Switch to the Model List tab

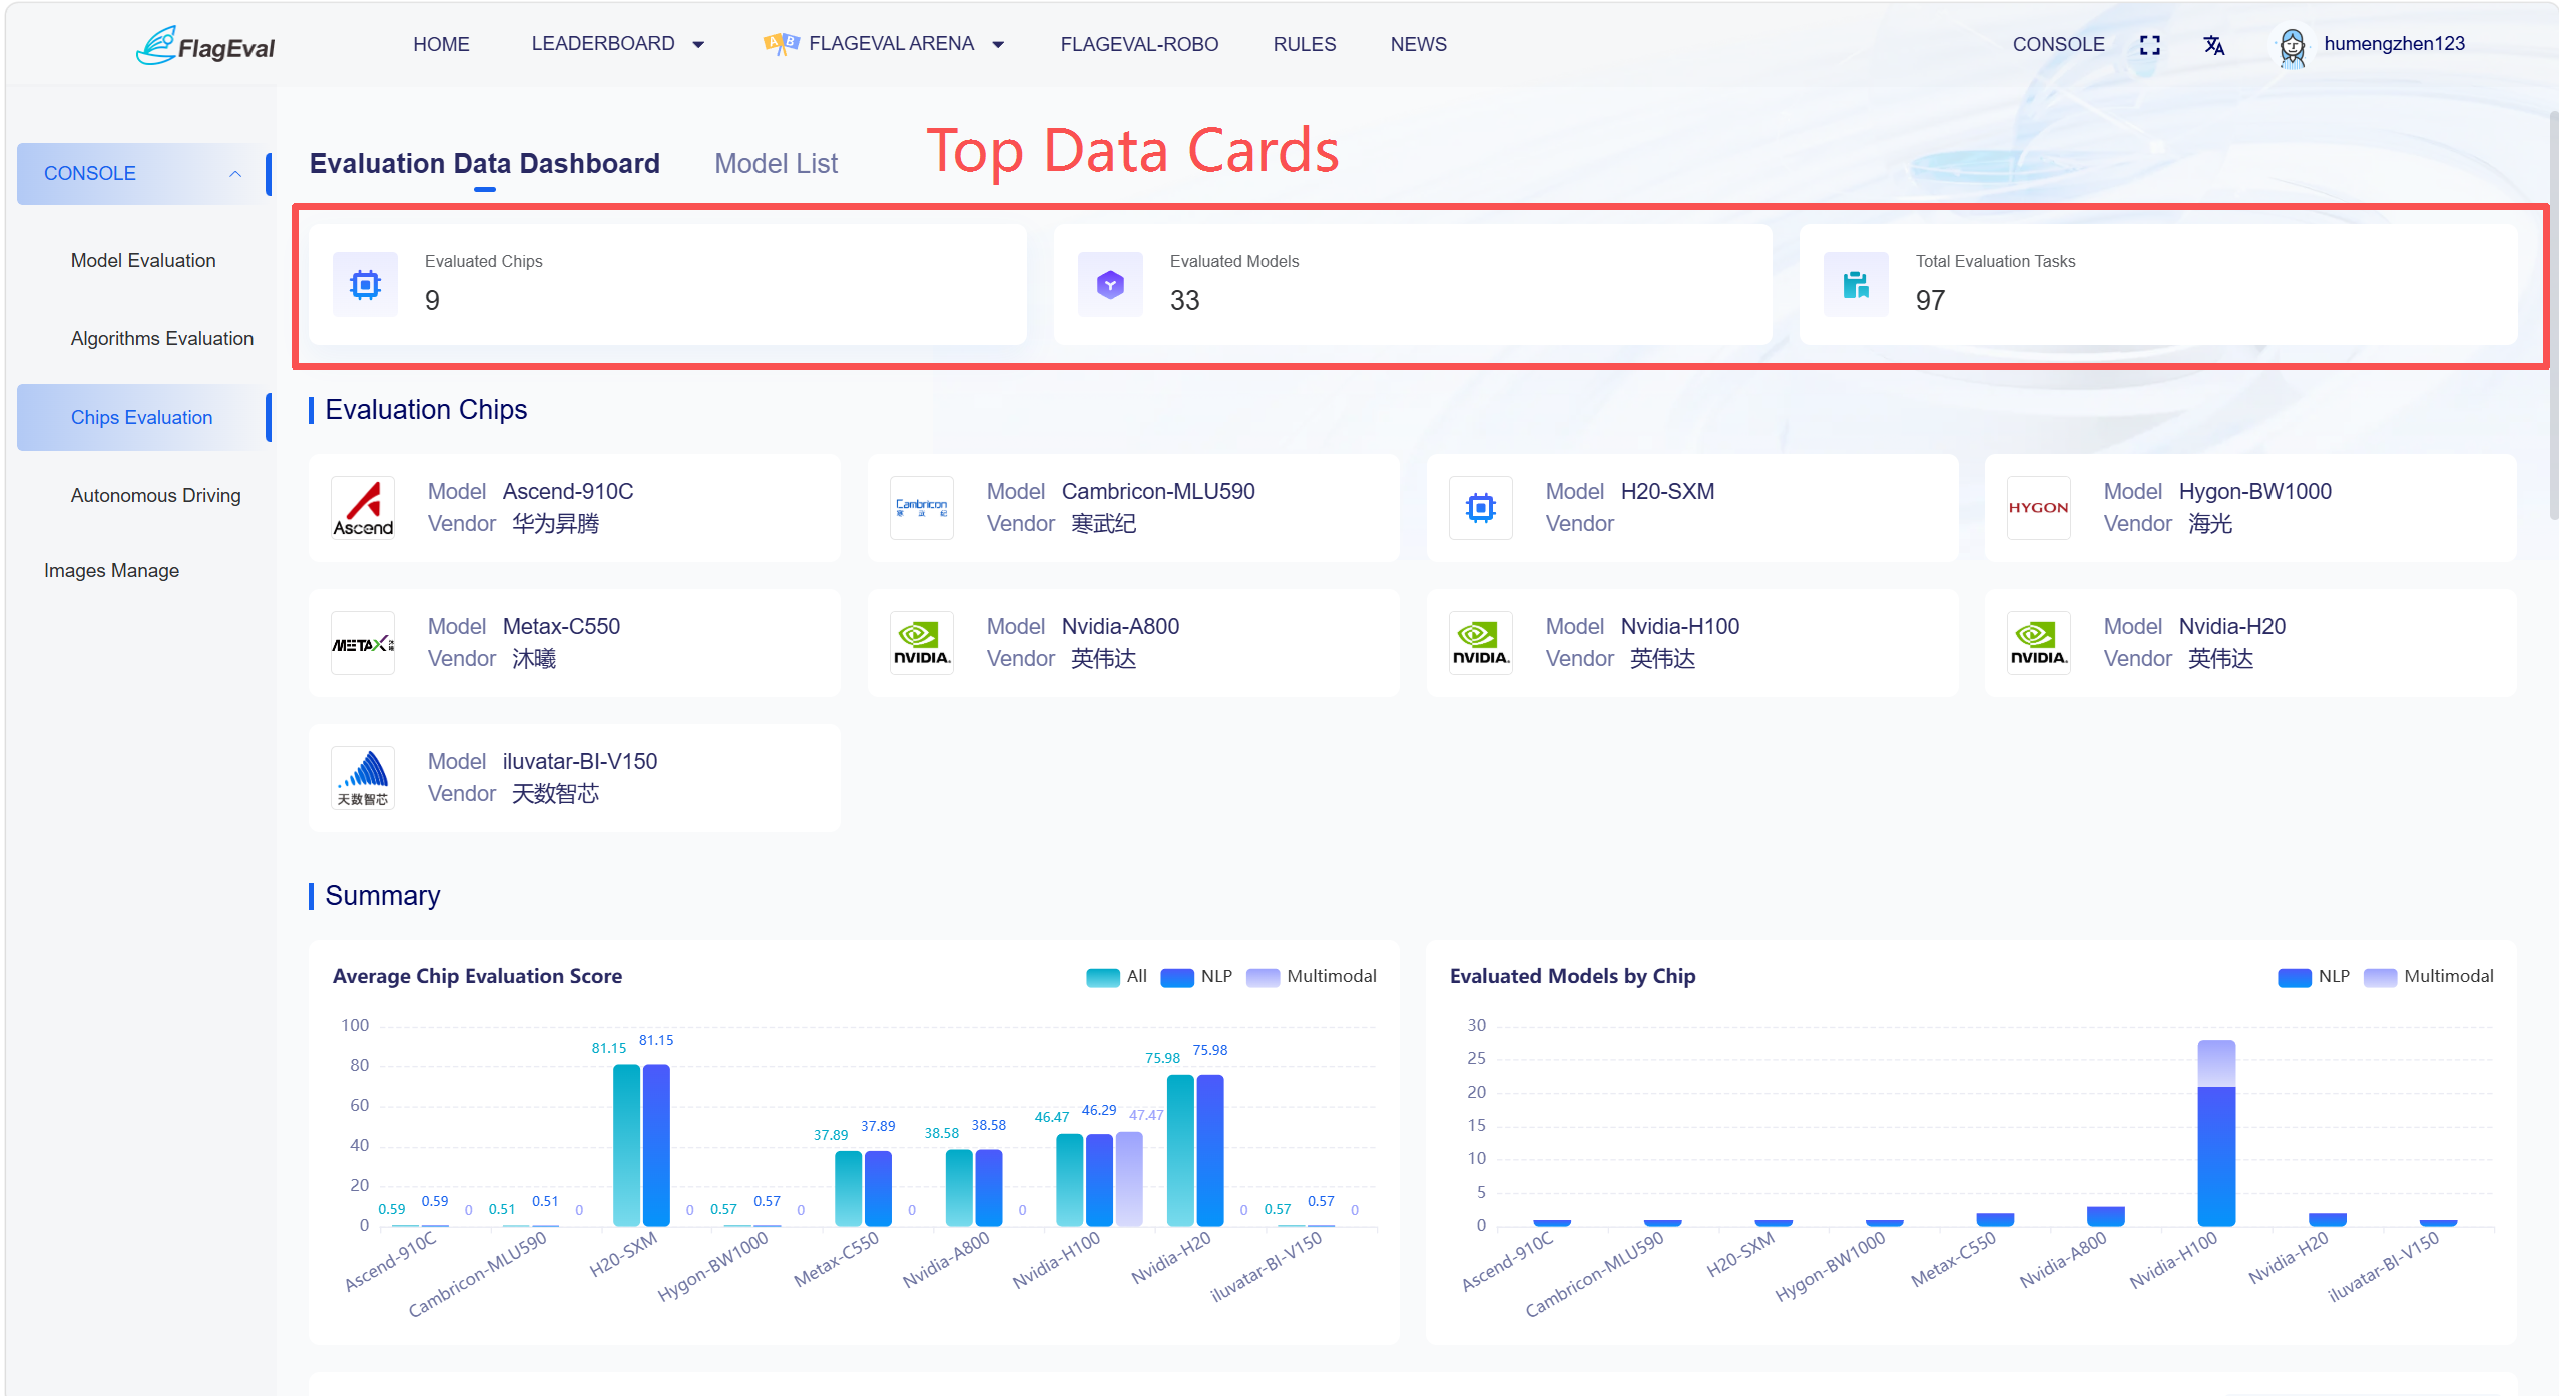tap(776, 163)
